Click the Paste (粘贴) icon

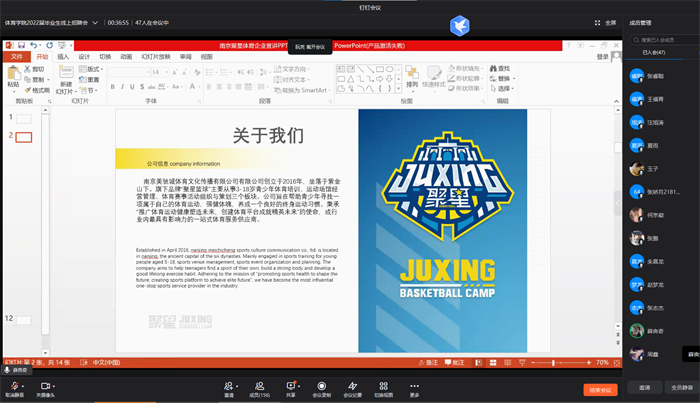(x=13, y=72)
